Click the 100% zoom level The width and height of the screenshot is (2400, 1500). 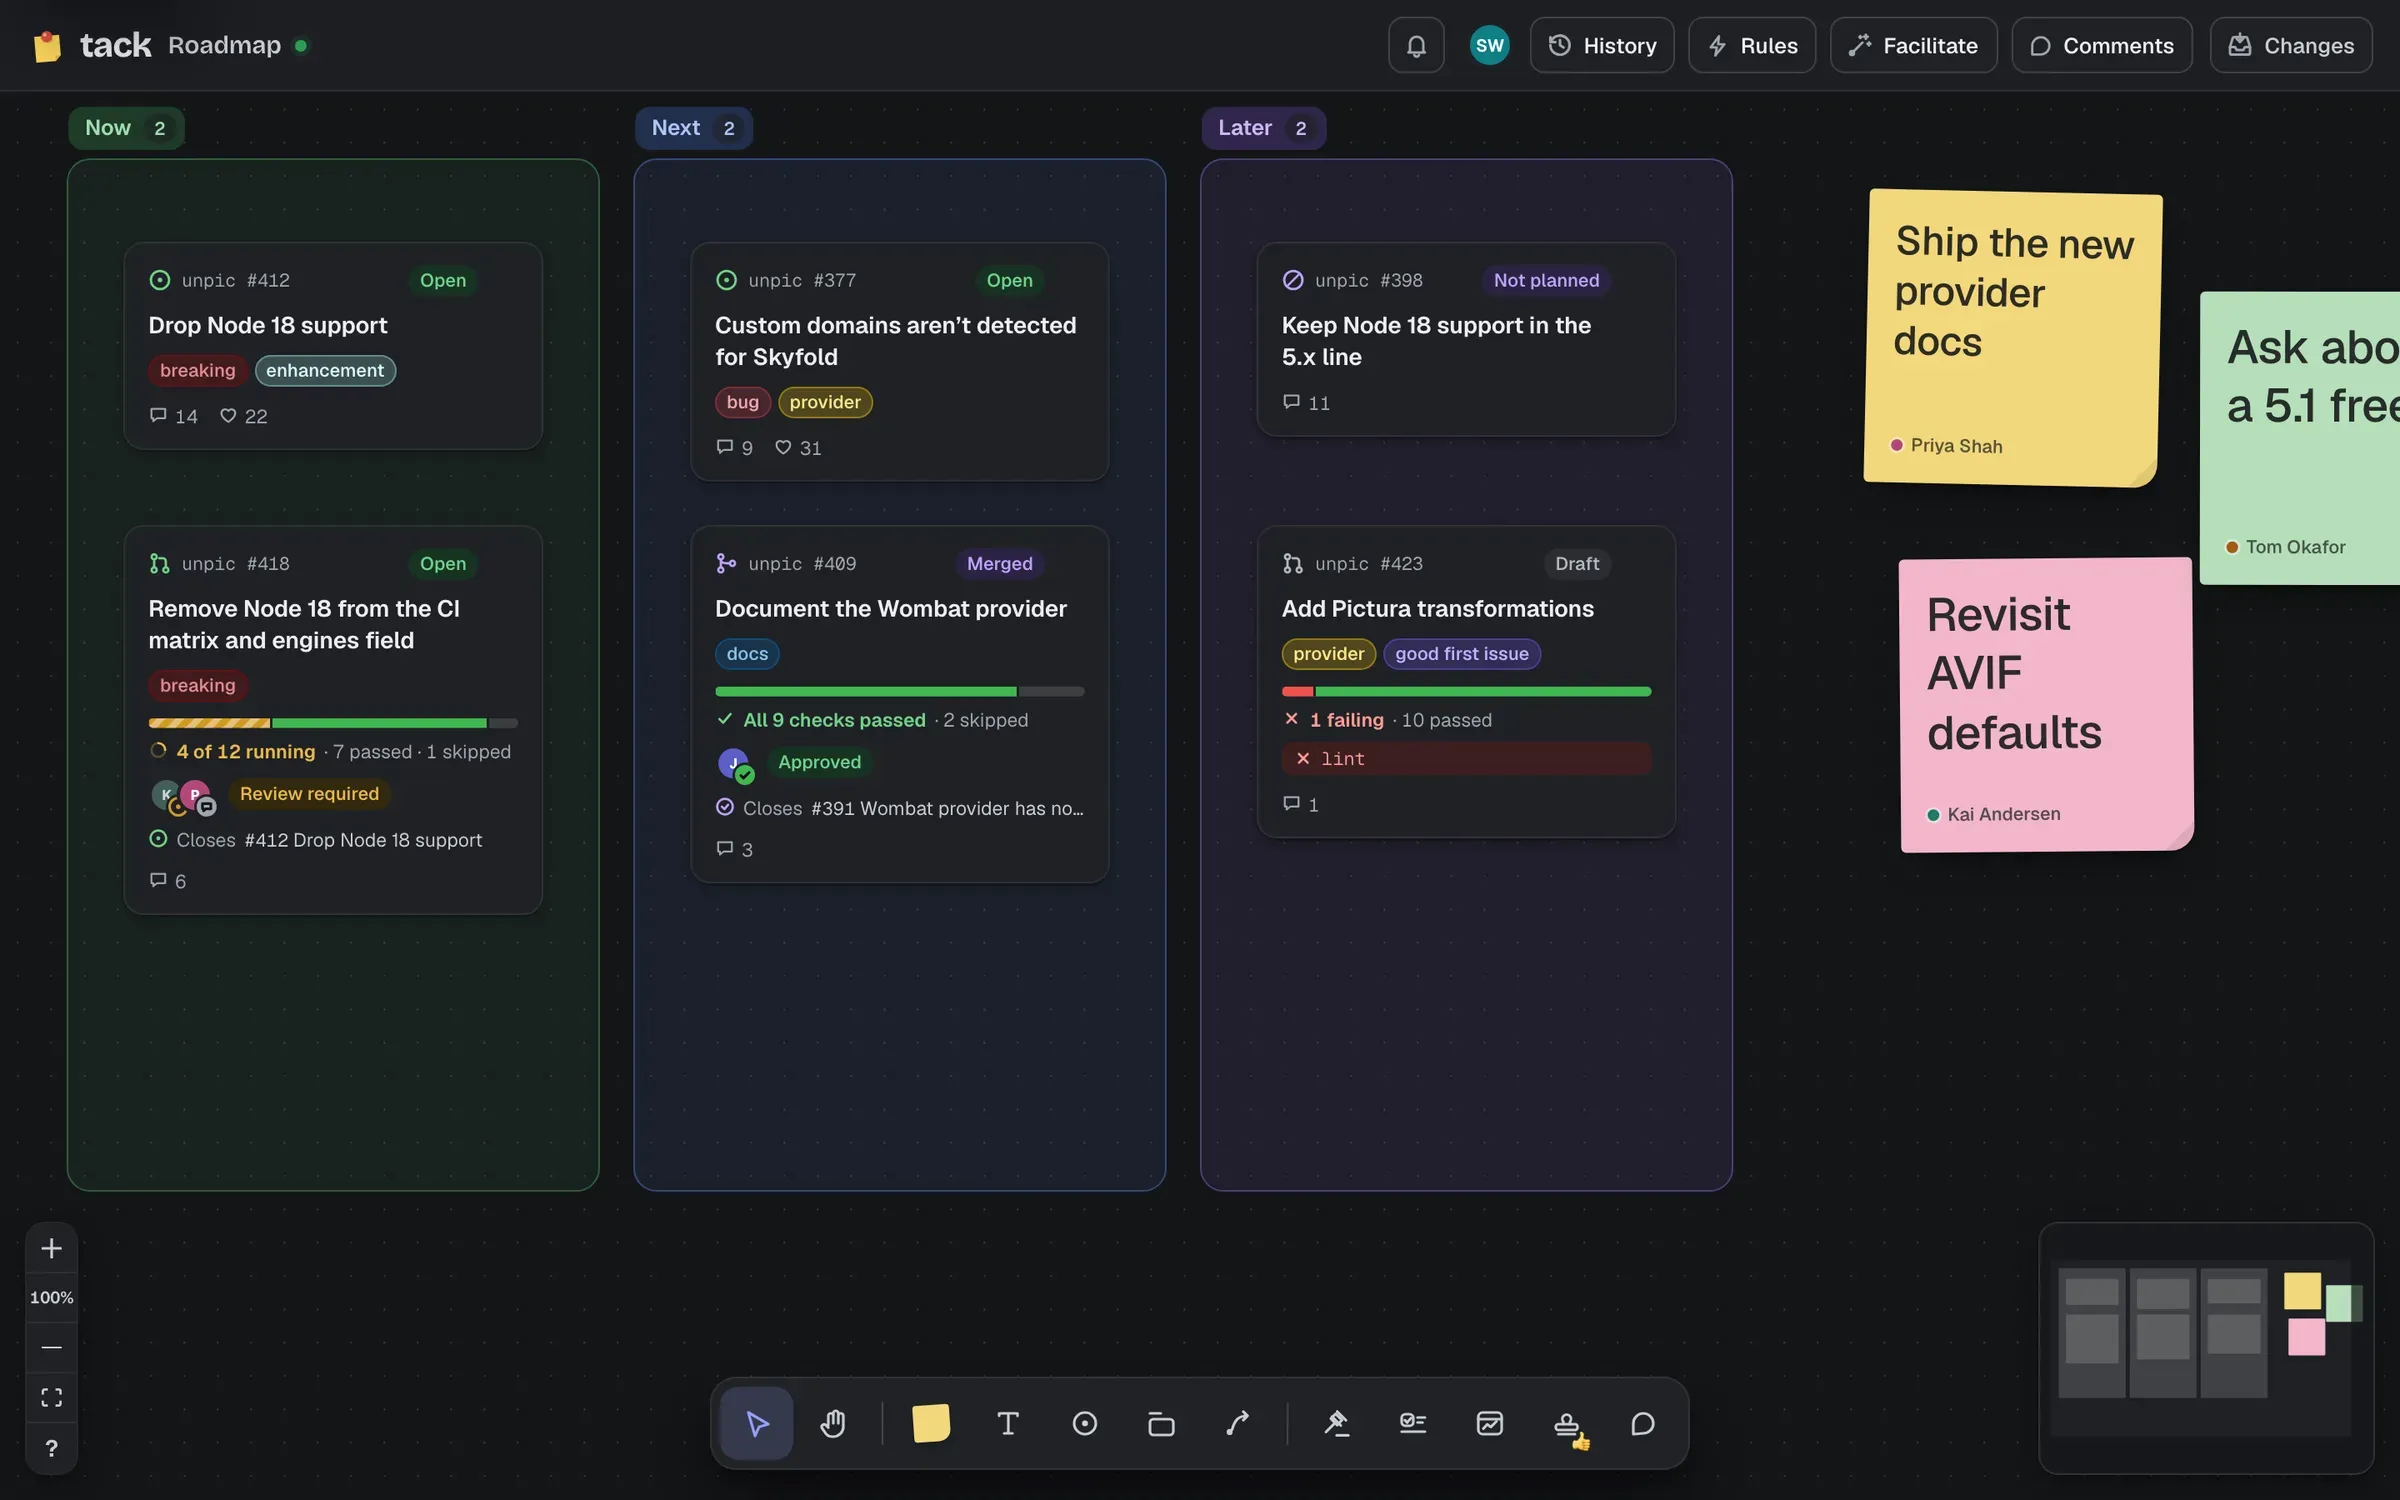tap(51, 1297)
